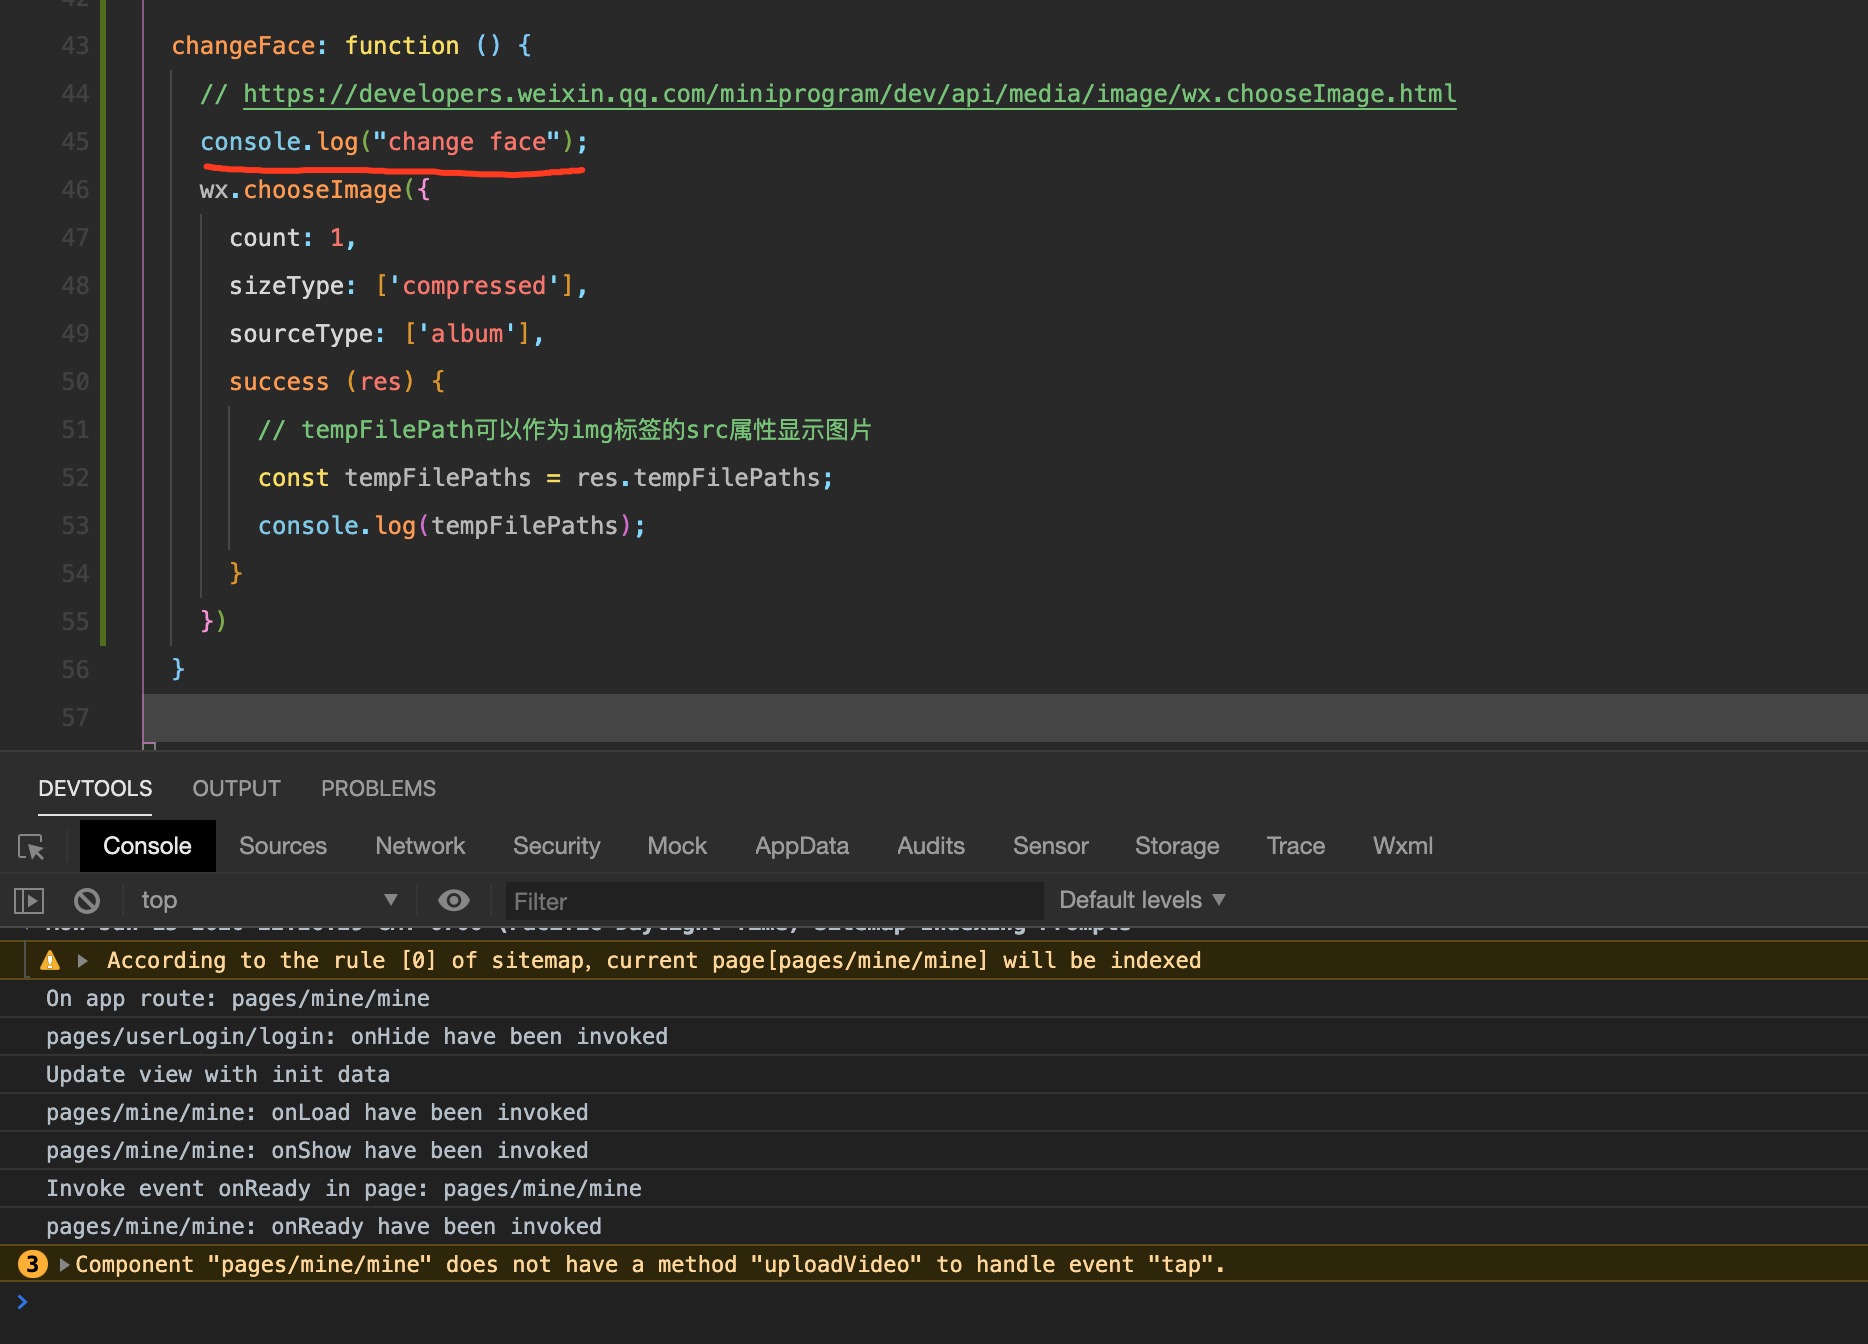
Task: Click the console prompt input line
Action: pyautogui.click(x=900, y=1302)
